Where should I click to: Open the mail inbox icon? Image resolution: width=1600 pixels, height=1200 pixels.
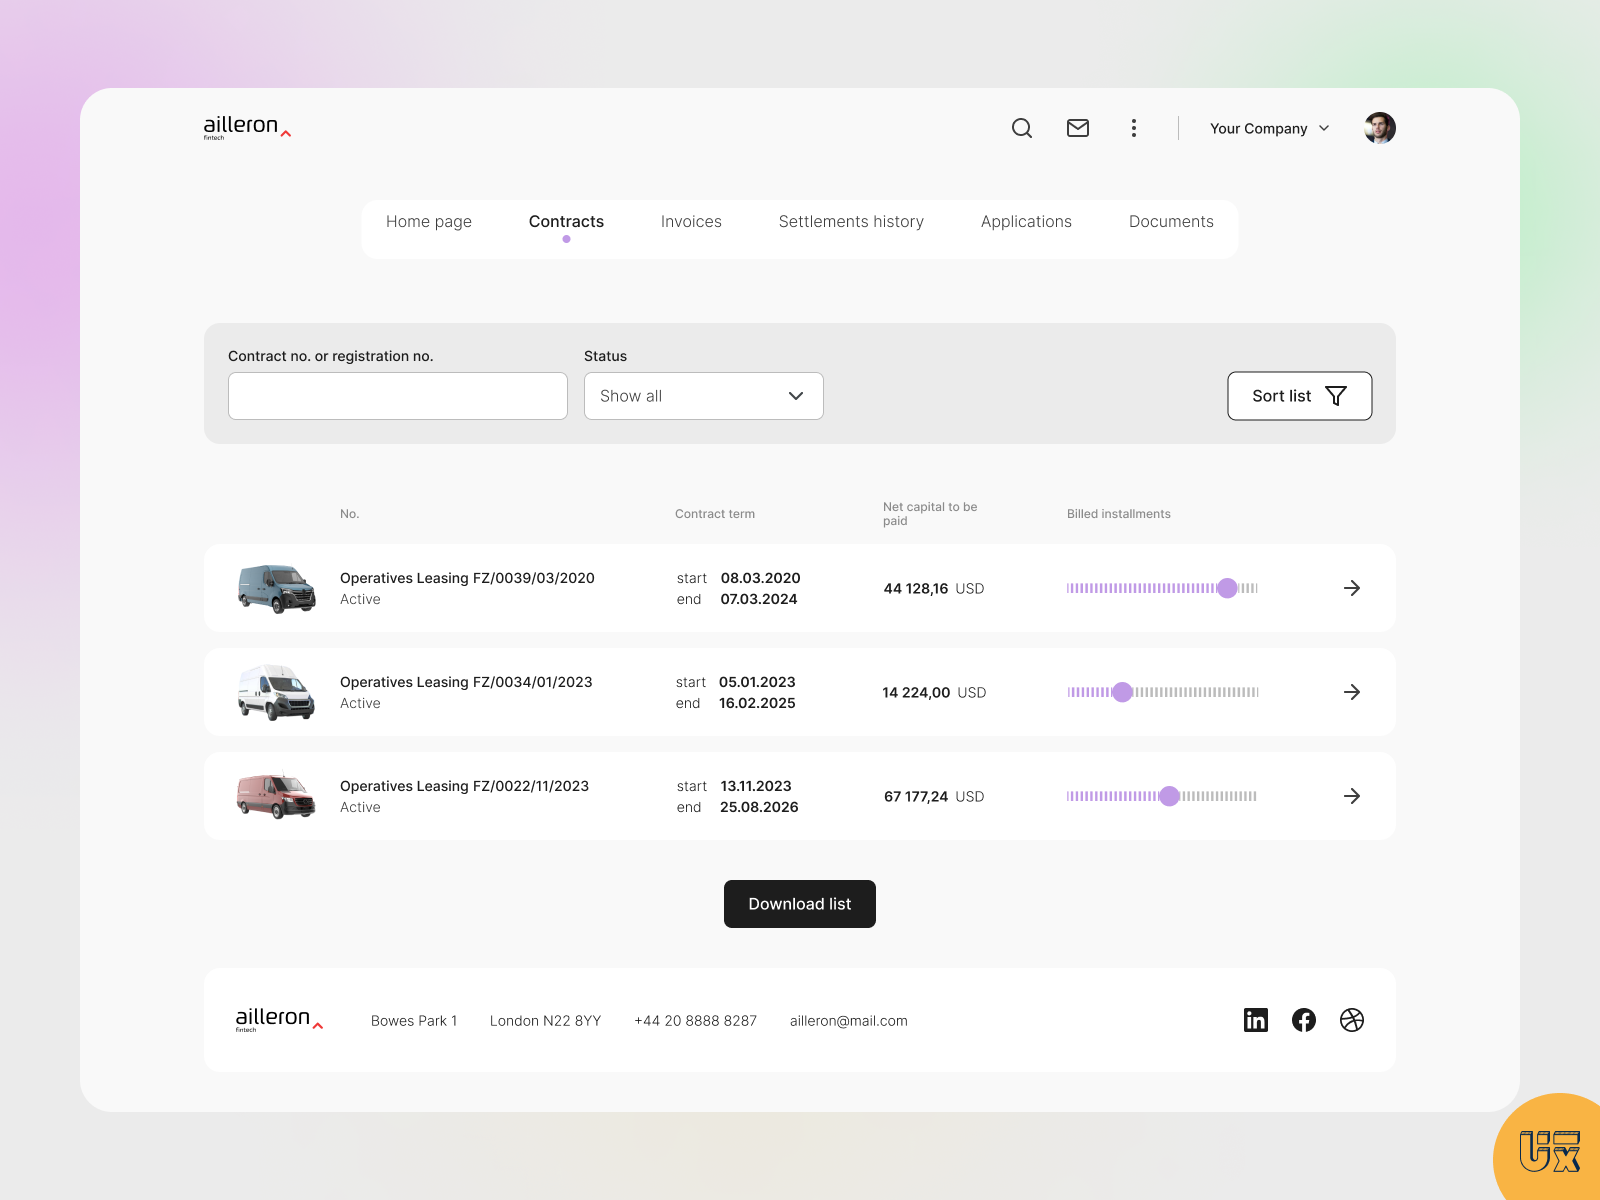[x=1077, y=128]
